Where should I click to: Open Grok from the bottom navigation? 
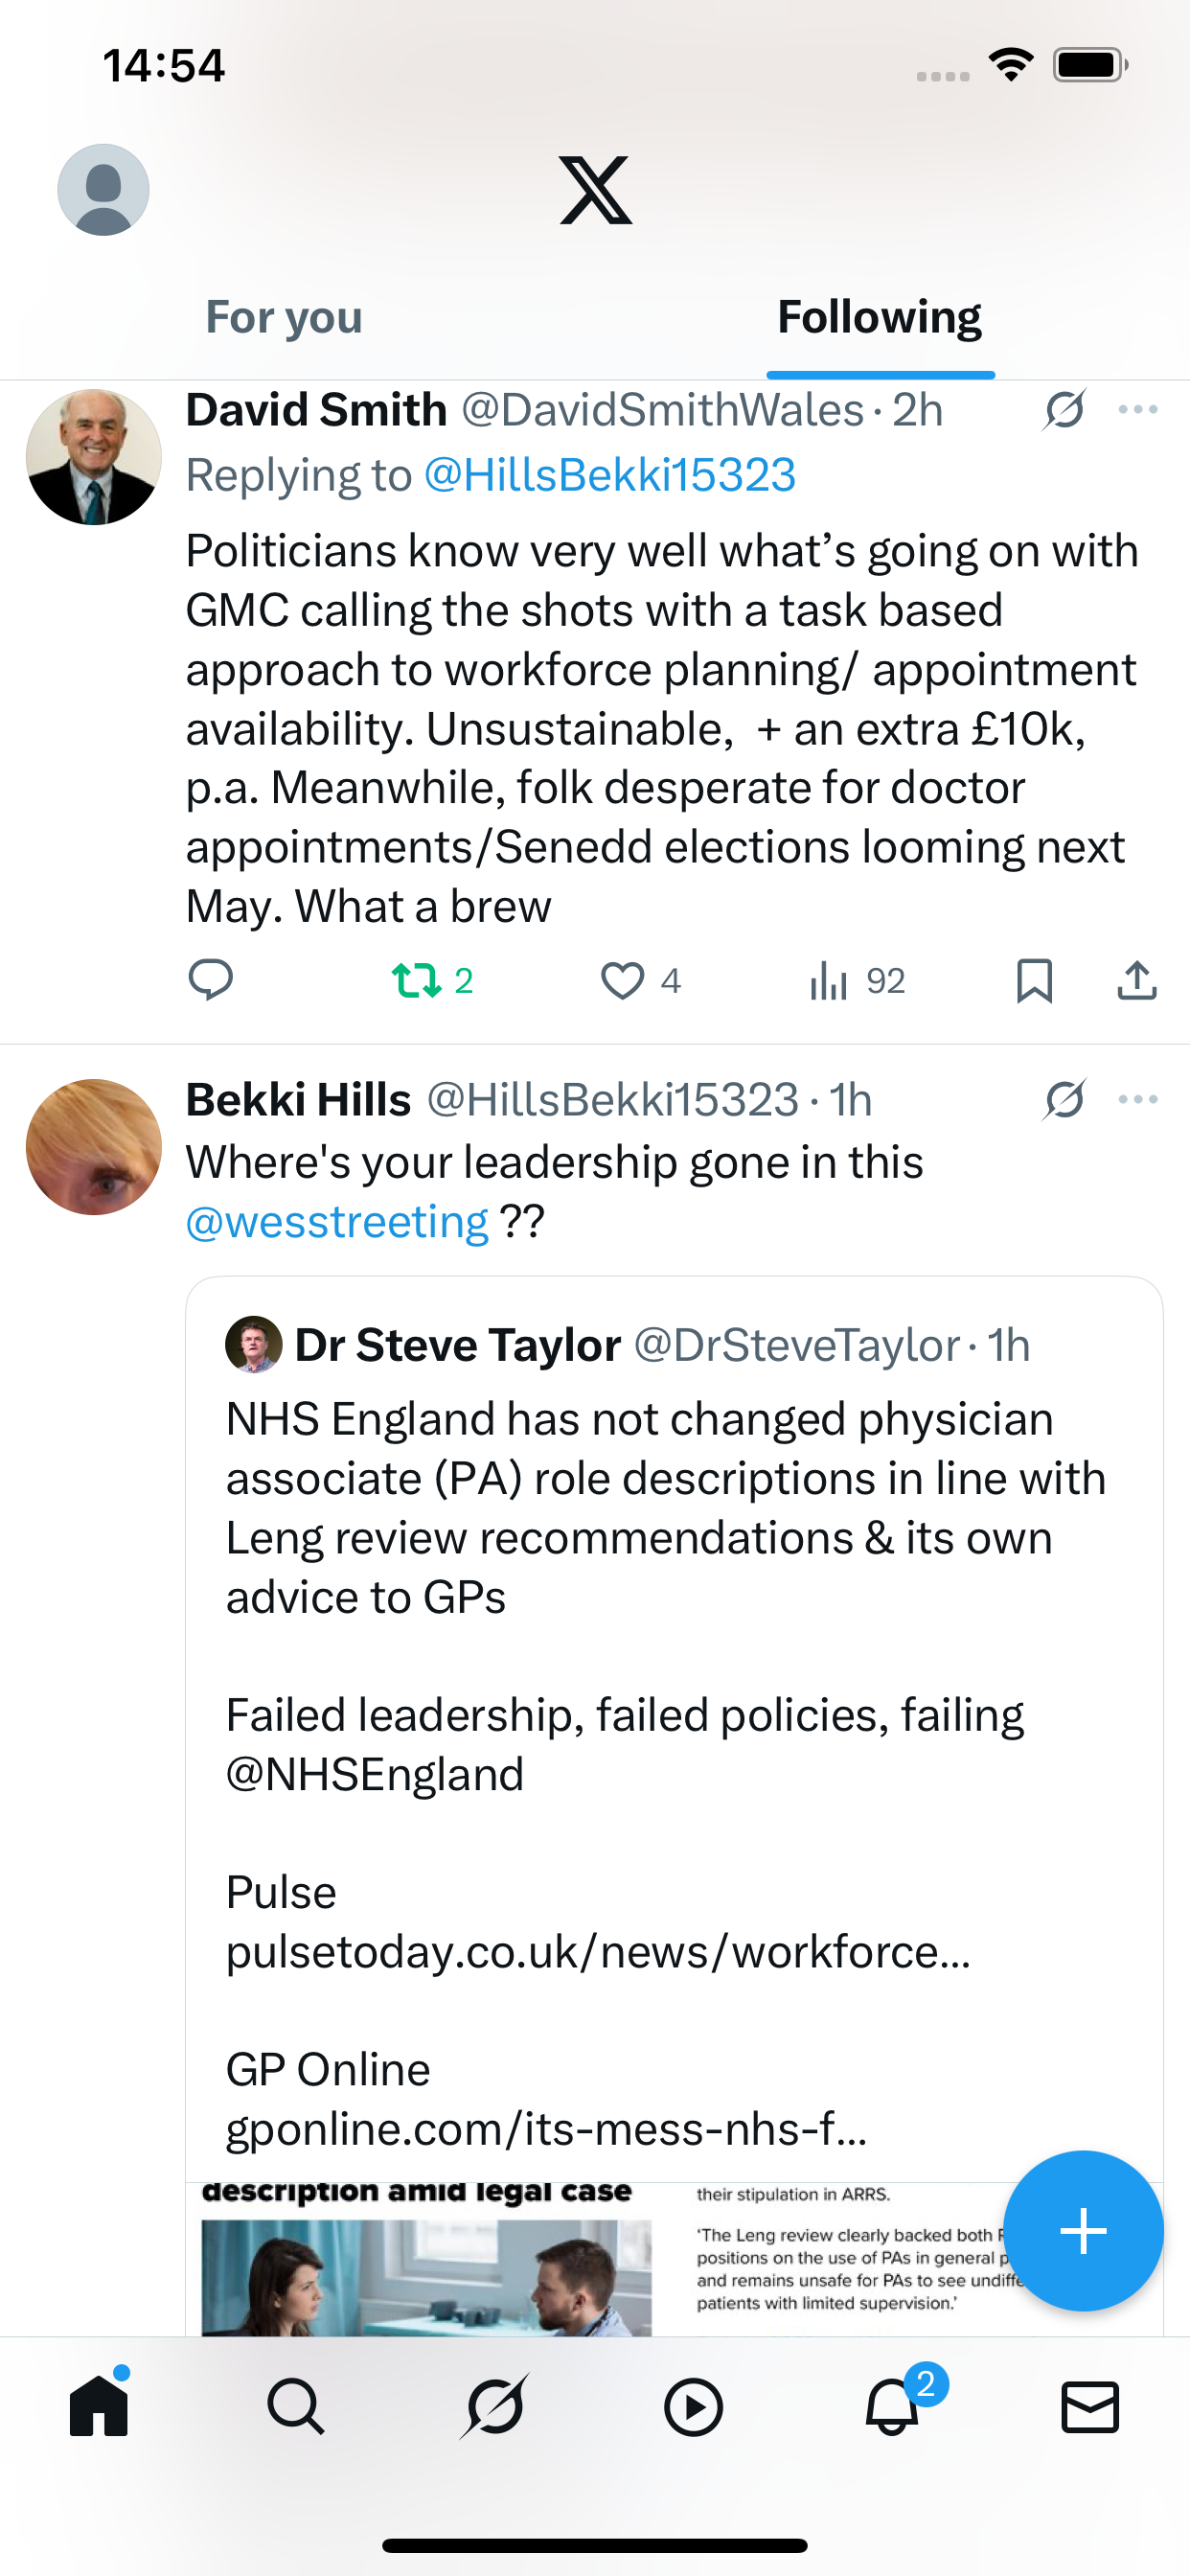pyautogui.click(x=494, y=2406)
